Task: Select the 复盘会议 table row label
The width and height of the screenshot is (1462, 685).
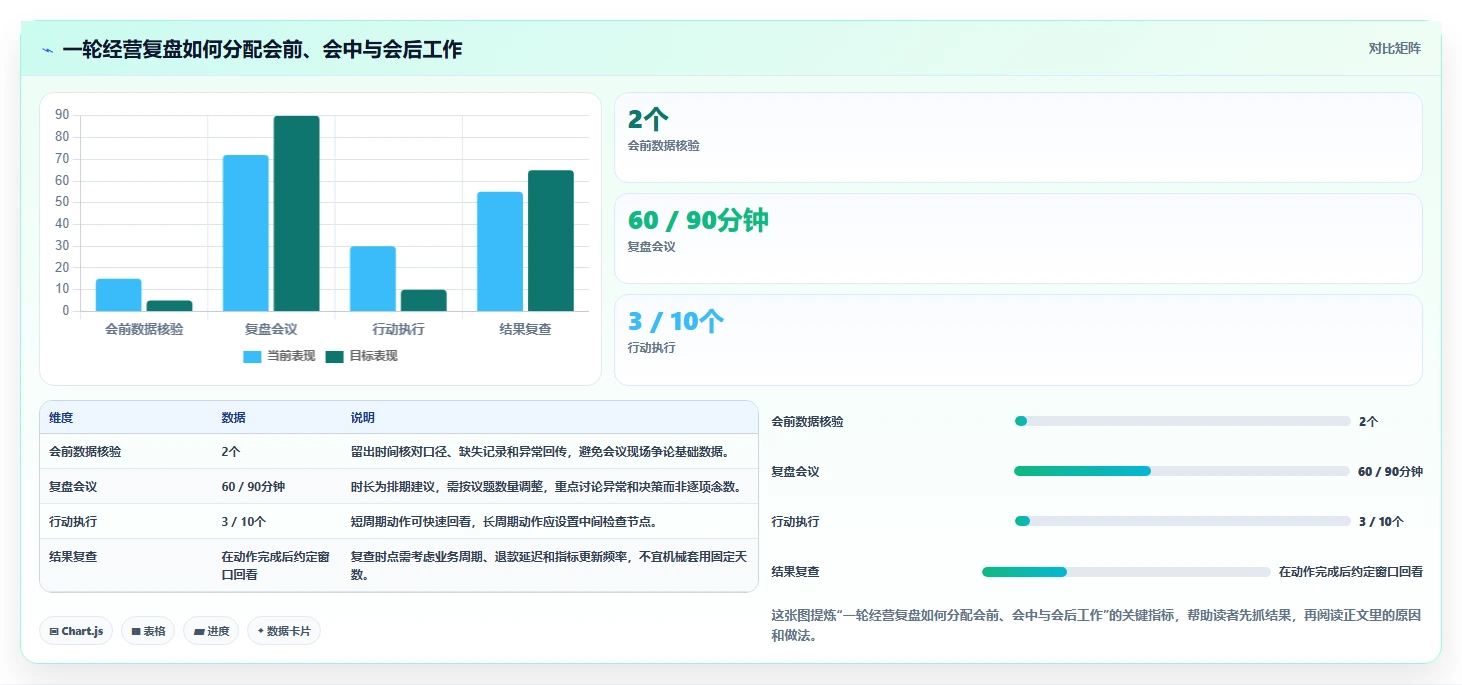Action: pyautogui.click(x=73, y=487)
